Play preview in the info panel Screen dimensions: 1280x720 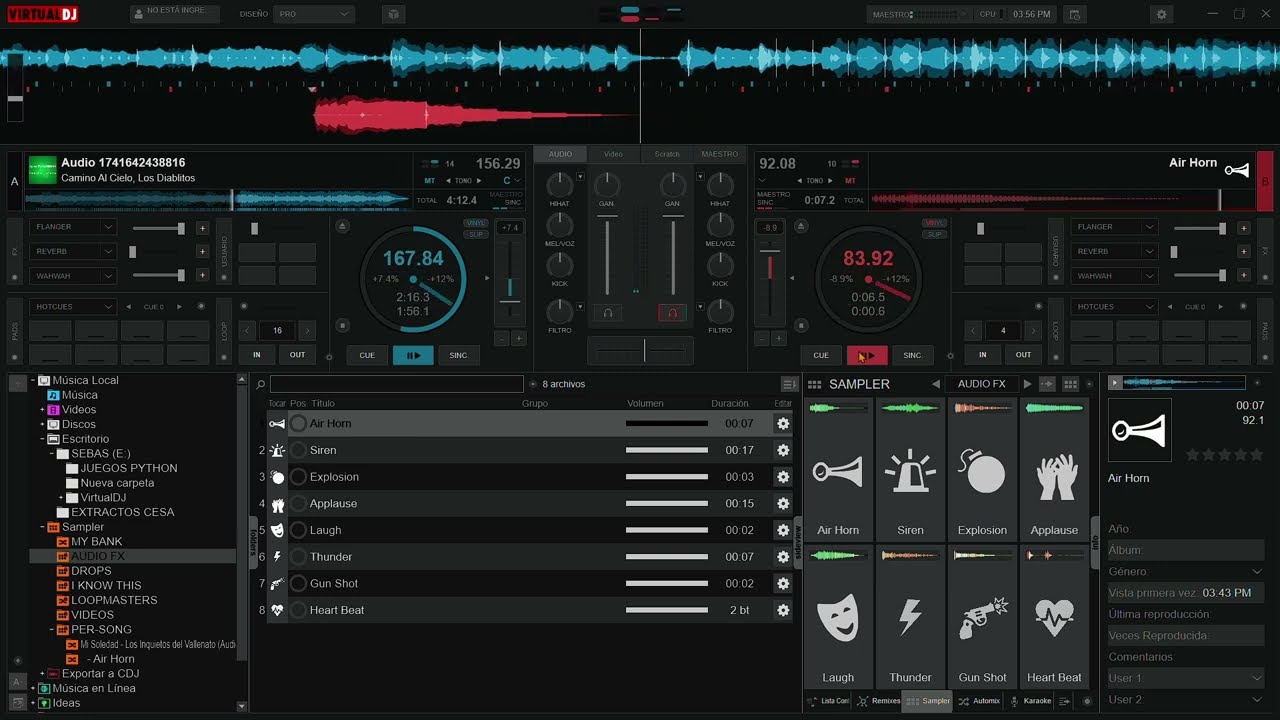pyautogui.click(x=1115, y=382)
